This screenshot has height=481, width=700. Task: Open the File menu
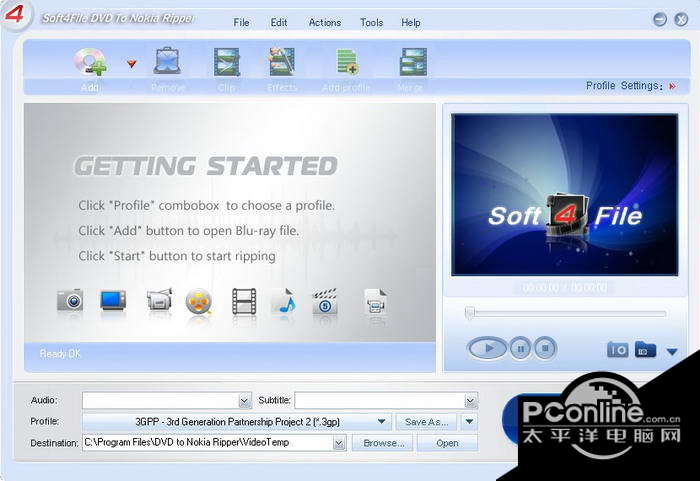tap(241, 22)
